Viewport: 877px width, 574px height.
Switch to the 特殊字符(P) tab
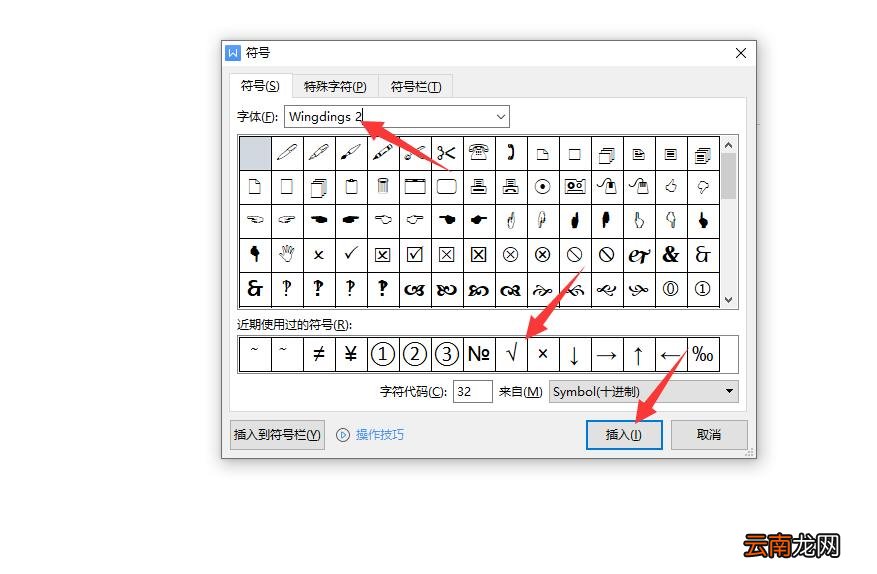pyautogui.click(x=335, y=87)
